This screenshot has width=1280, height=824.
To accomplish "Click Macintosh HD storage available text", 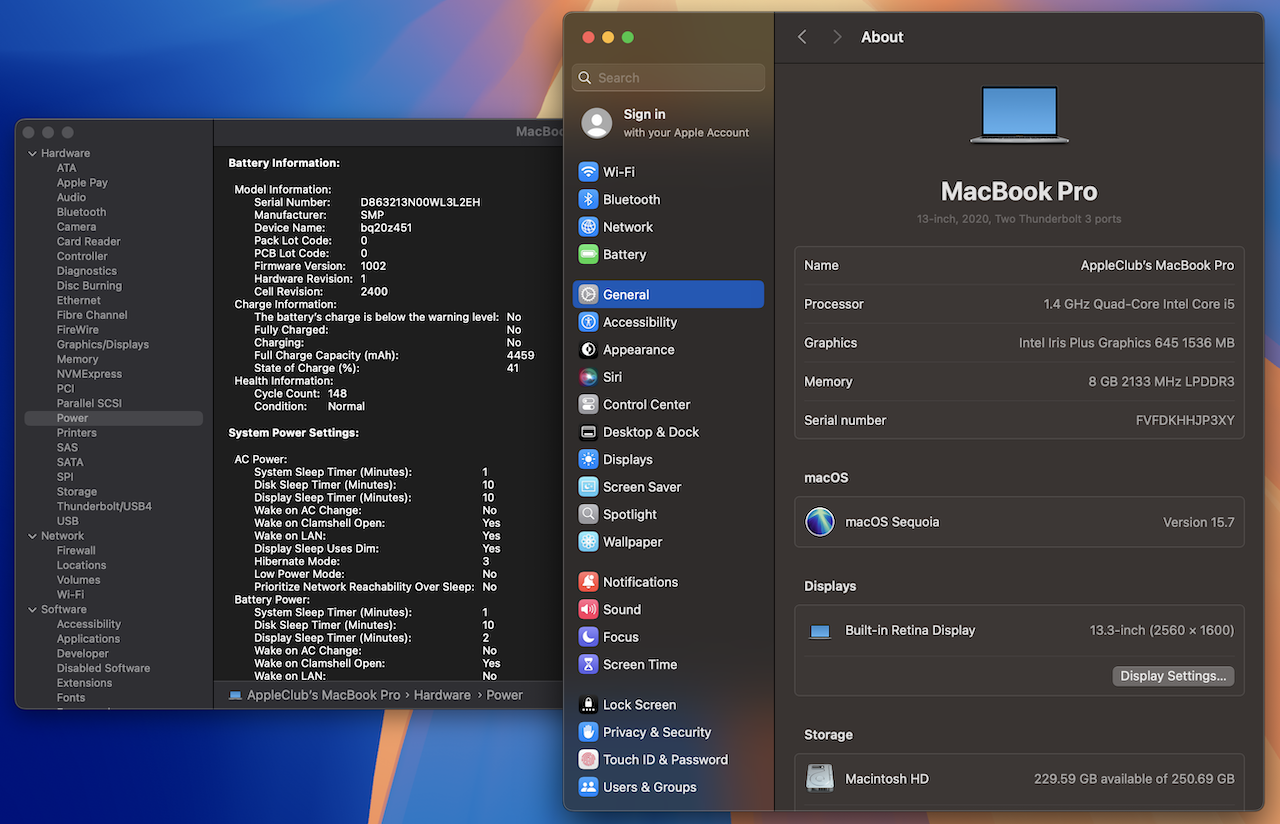I will 1134,779.
